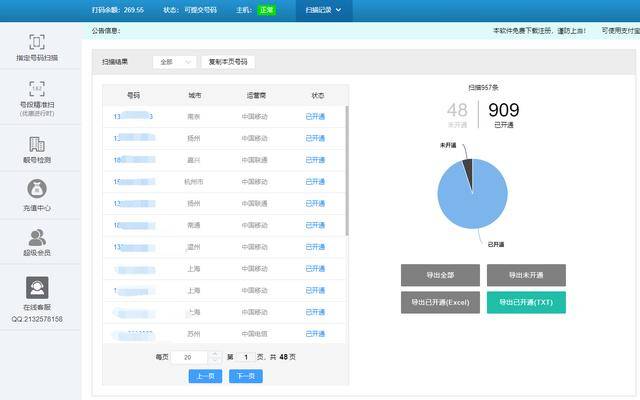Click the green 导出已开通(TXT) button

(526, 302)
